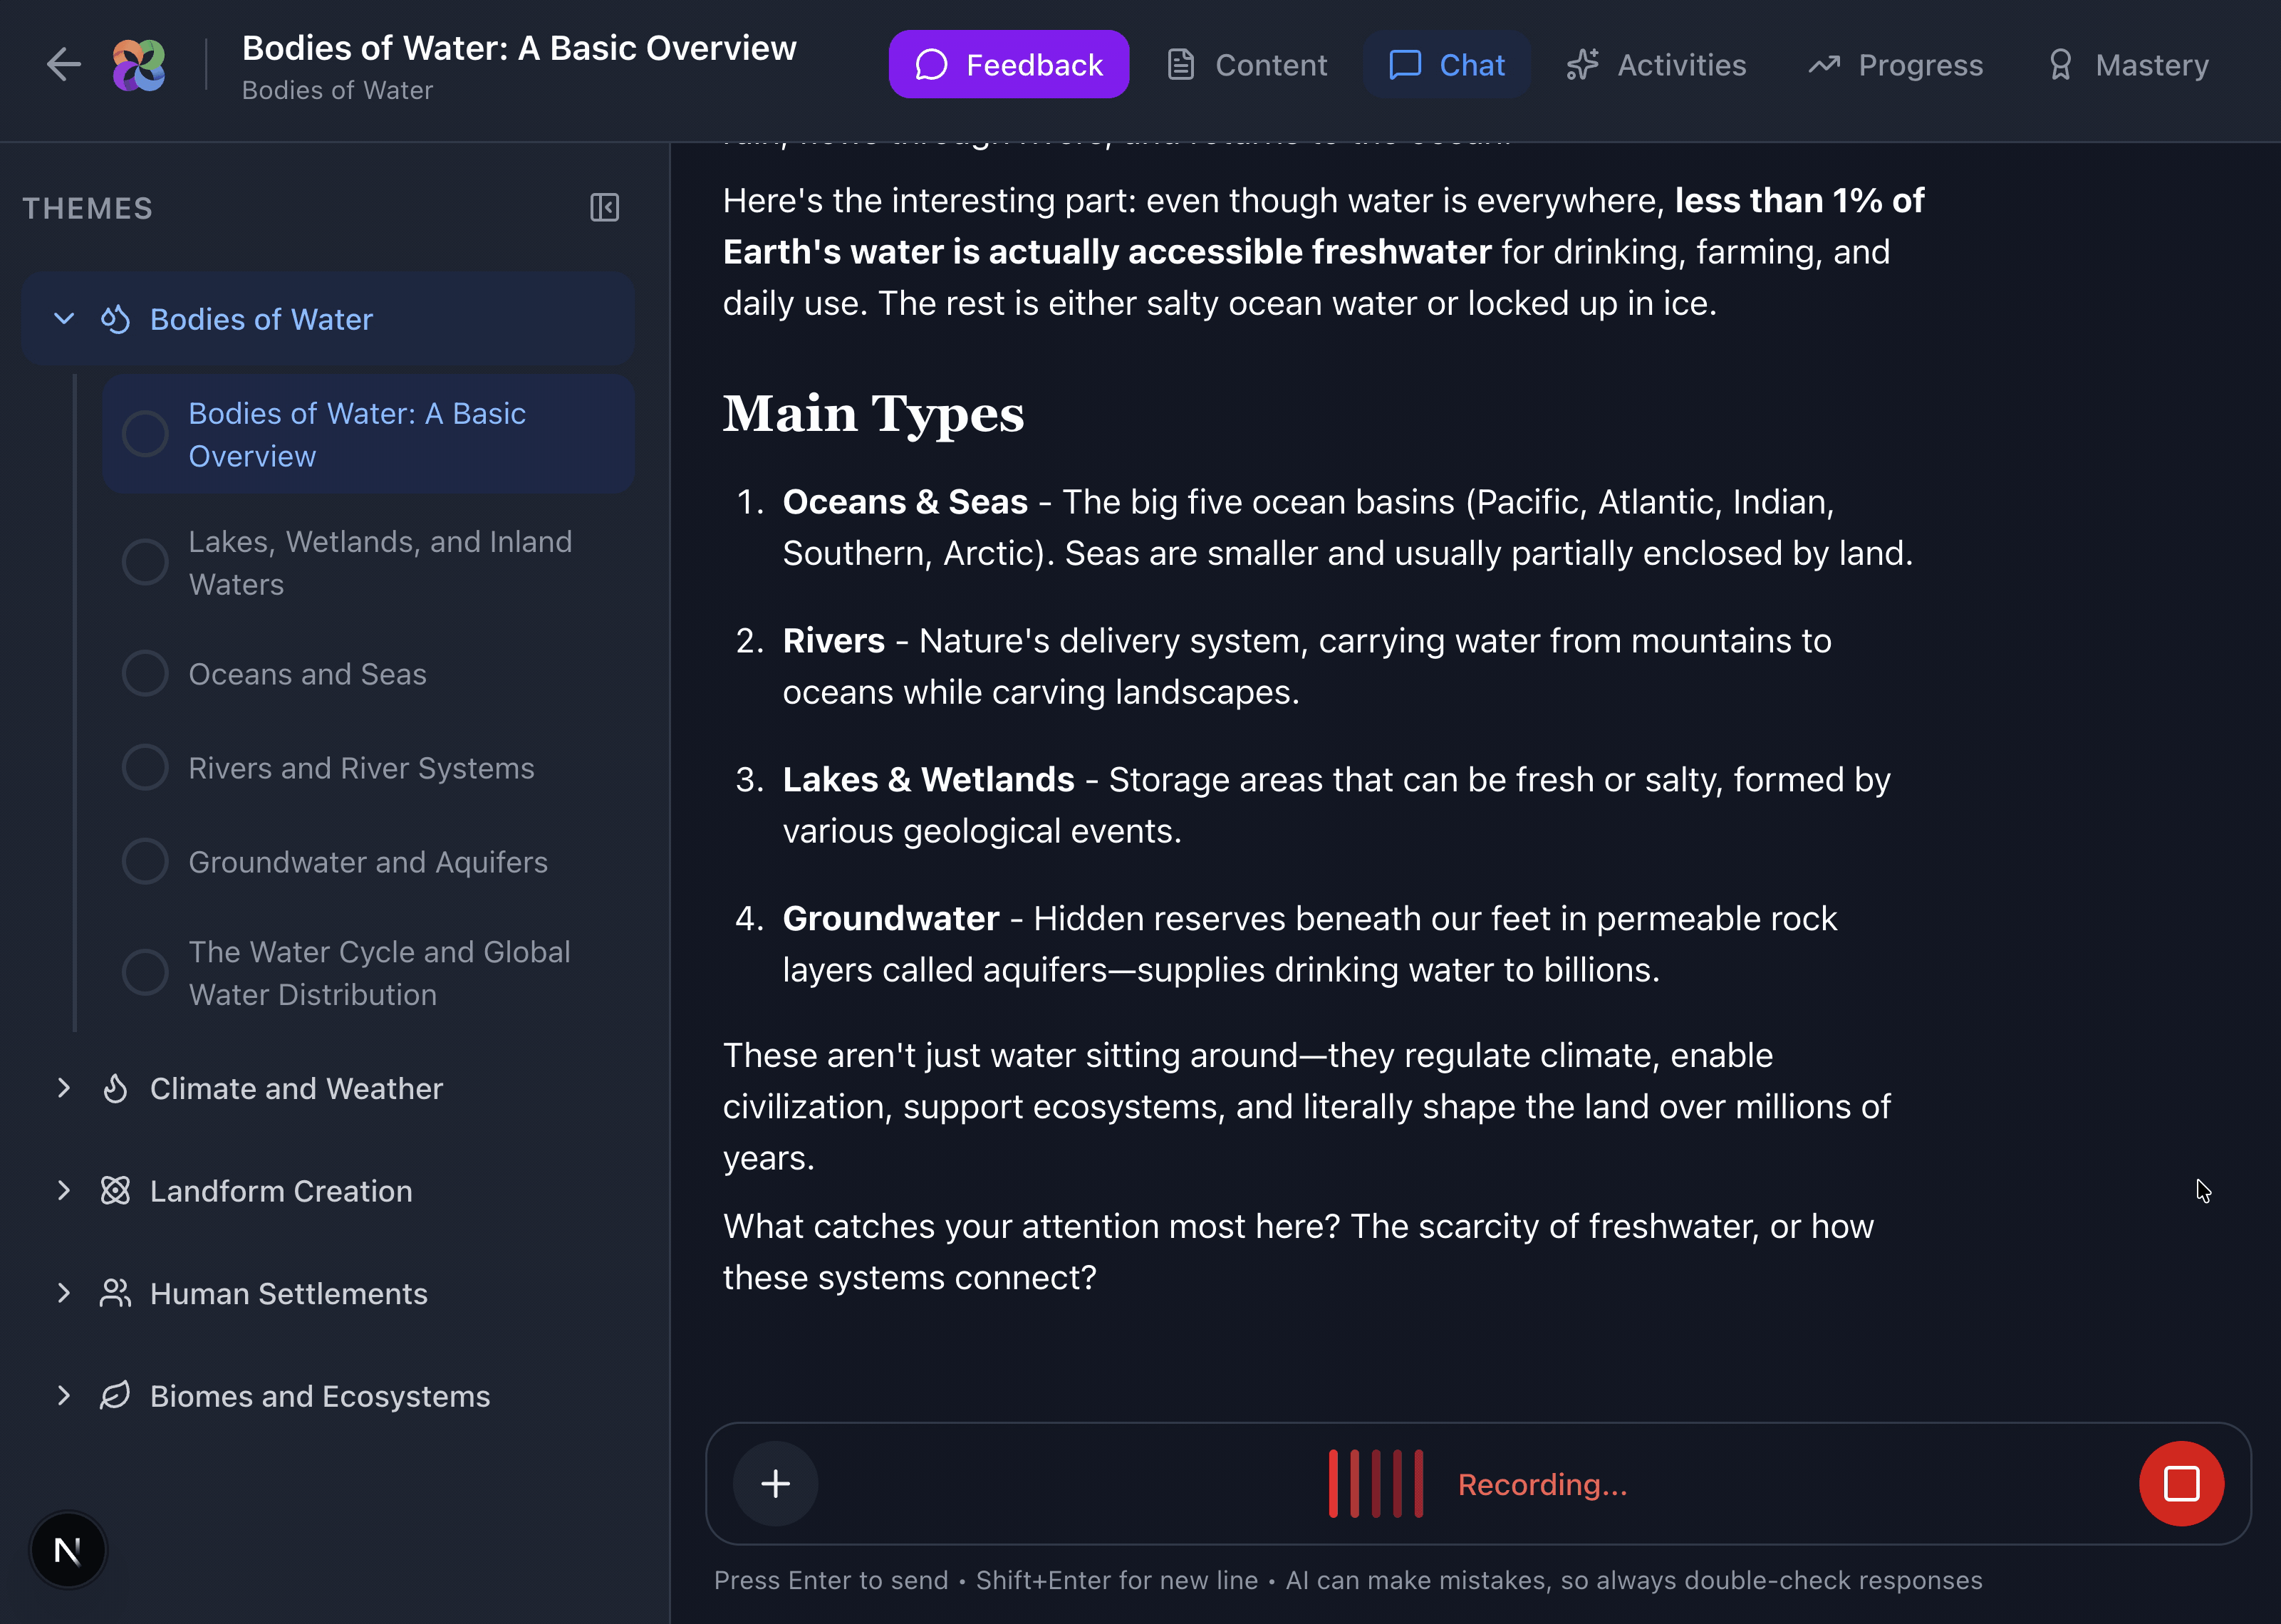Expand the Human Settlements section
Viewport: 2281px width, 1624px height.
click(x=64, y=1293)
